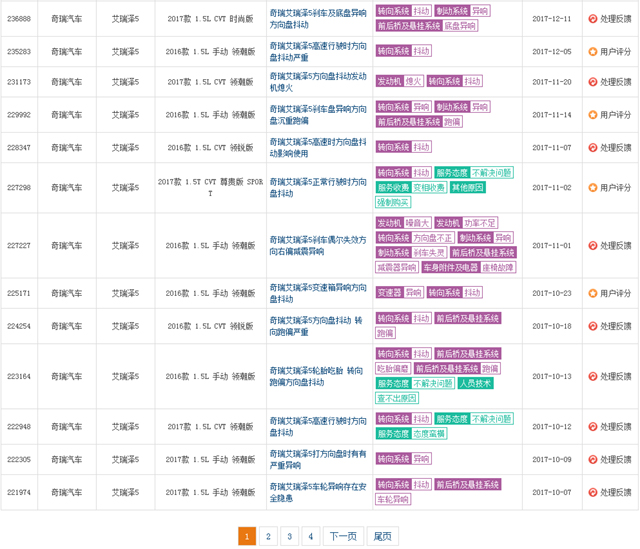Click the 转向系统 异响 tag in row 222305
Image resolution: width=640 pixels, height=549 pixels.
403,459
